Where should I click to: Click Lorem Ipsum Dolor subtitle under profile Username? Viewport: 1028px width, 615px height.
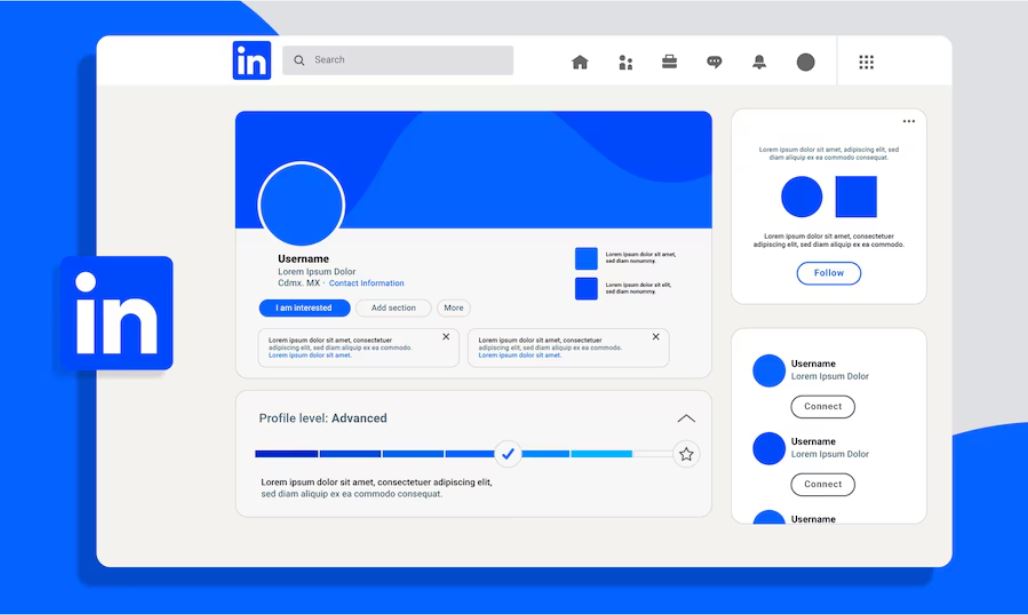(317, 271)
